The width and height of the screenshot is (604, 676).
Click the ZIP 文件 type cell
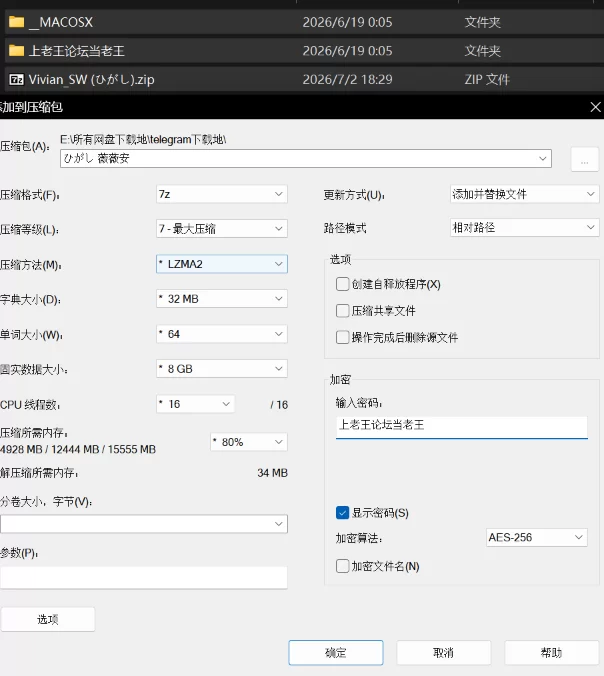click(487, 79)
